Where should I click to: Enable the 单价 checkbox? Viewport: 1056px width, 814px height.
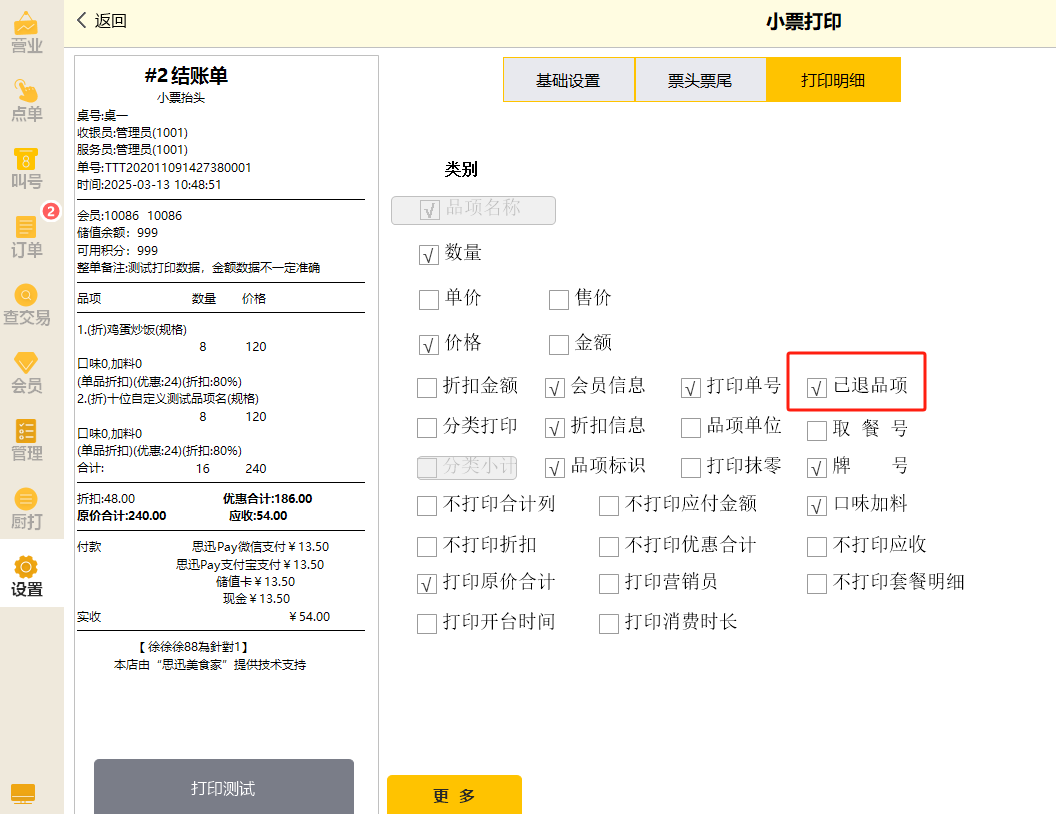click(x=429, y=300)
